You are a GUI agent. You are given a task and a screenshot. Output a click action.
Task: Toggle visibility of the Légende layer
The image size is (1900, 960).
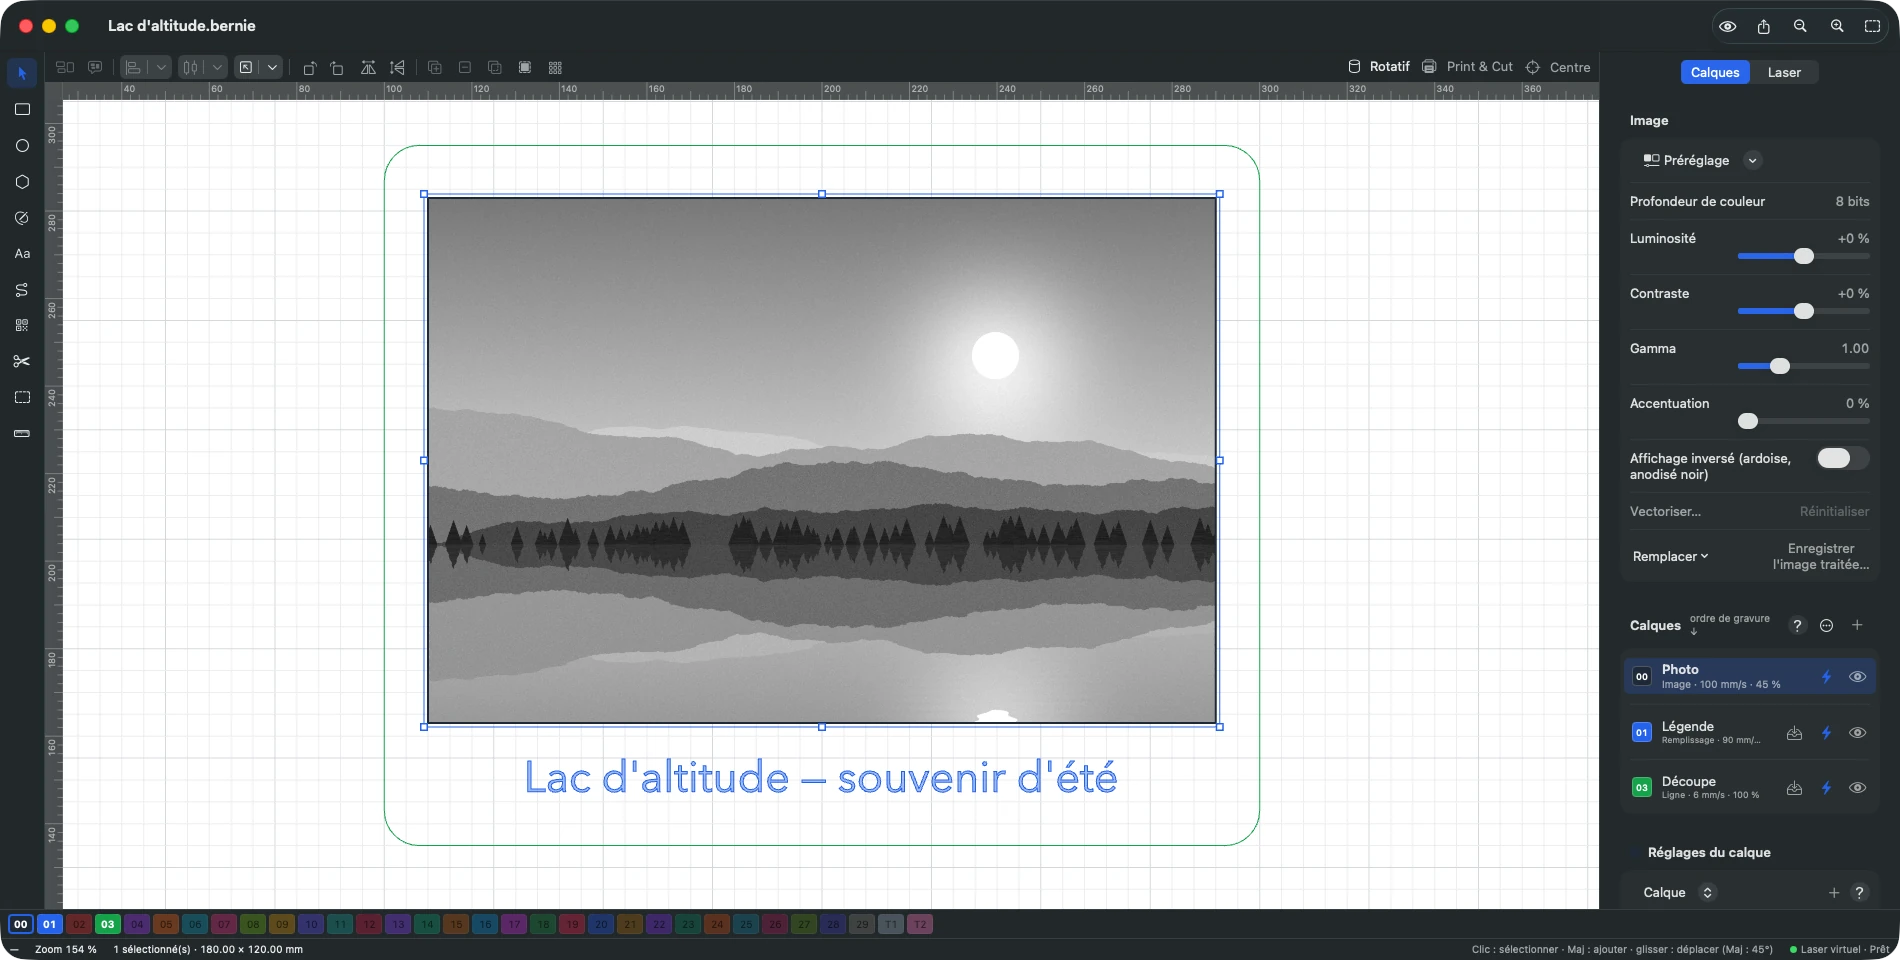point(1857,733)
